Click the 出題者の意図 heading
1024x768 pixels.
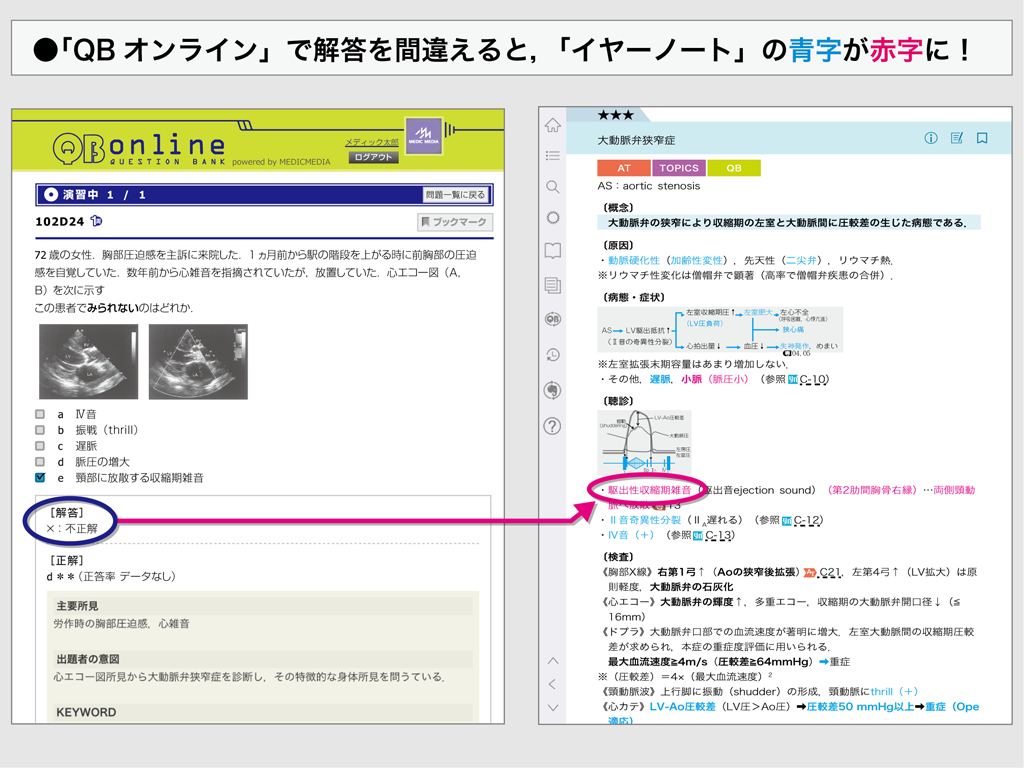[88, 660]
